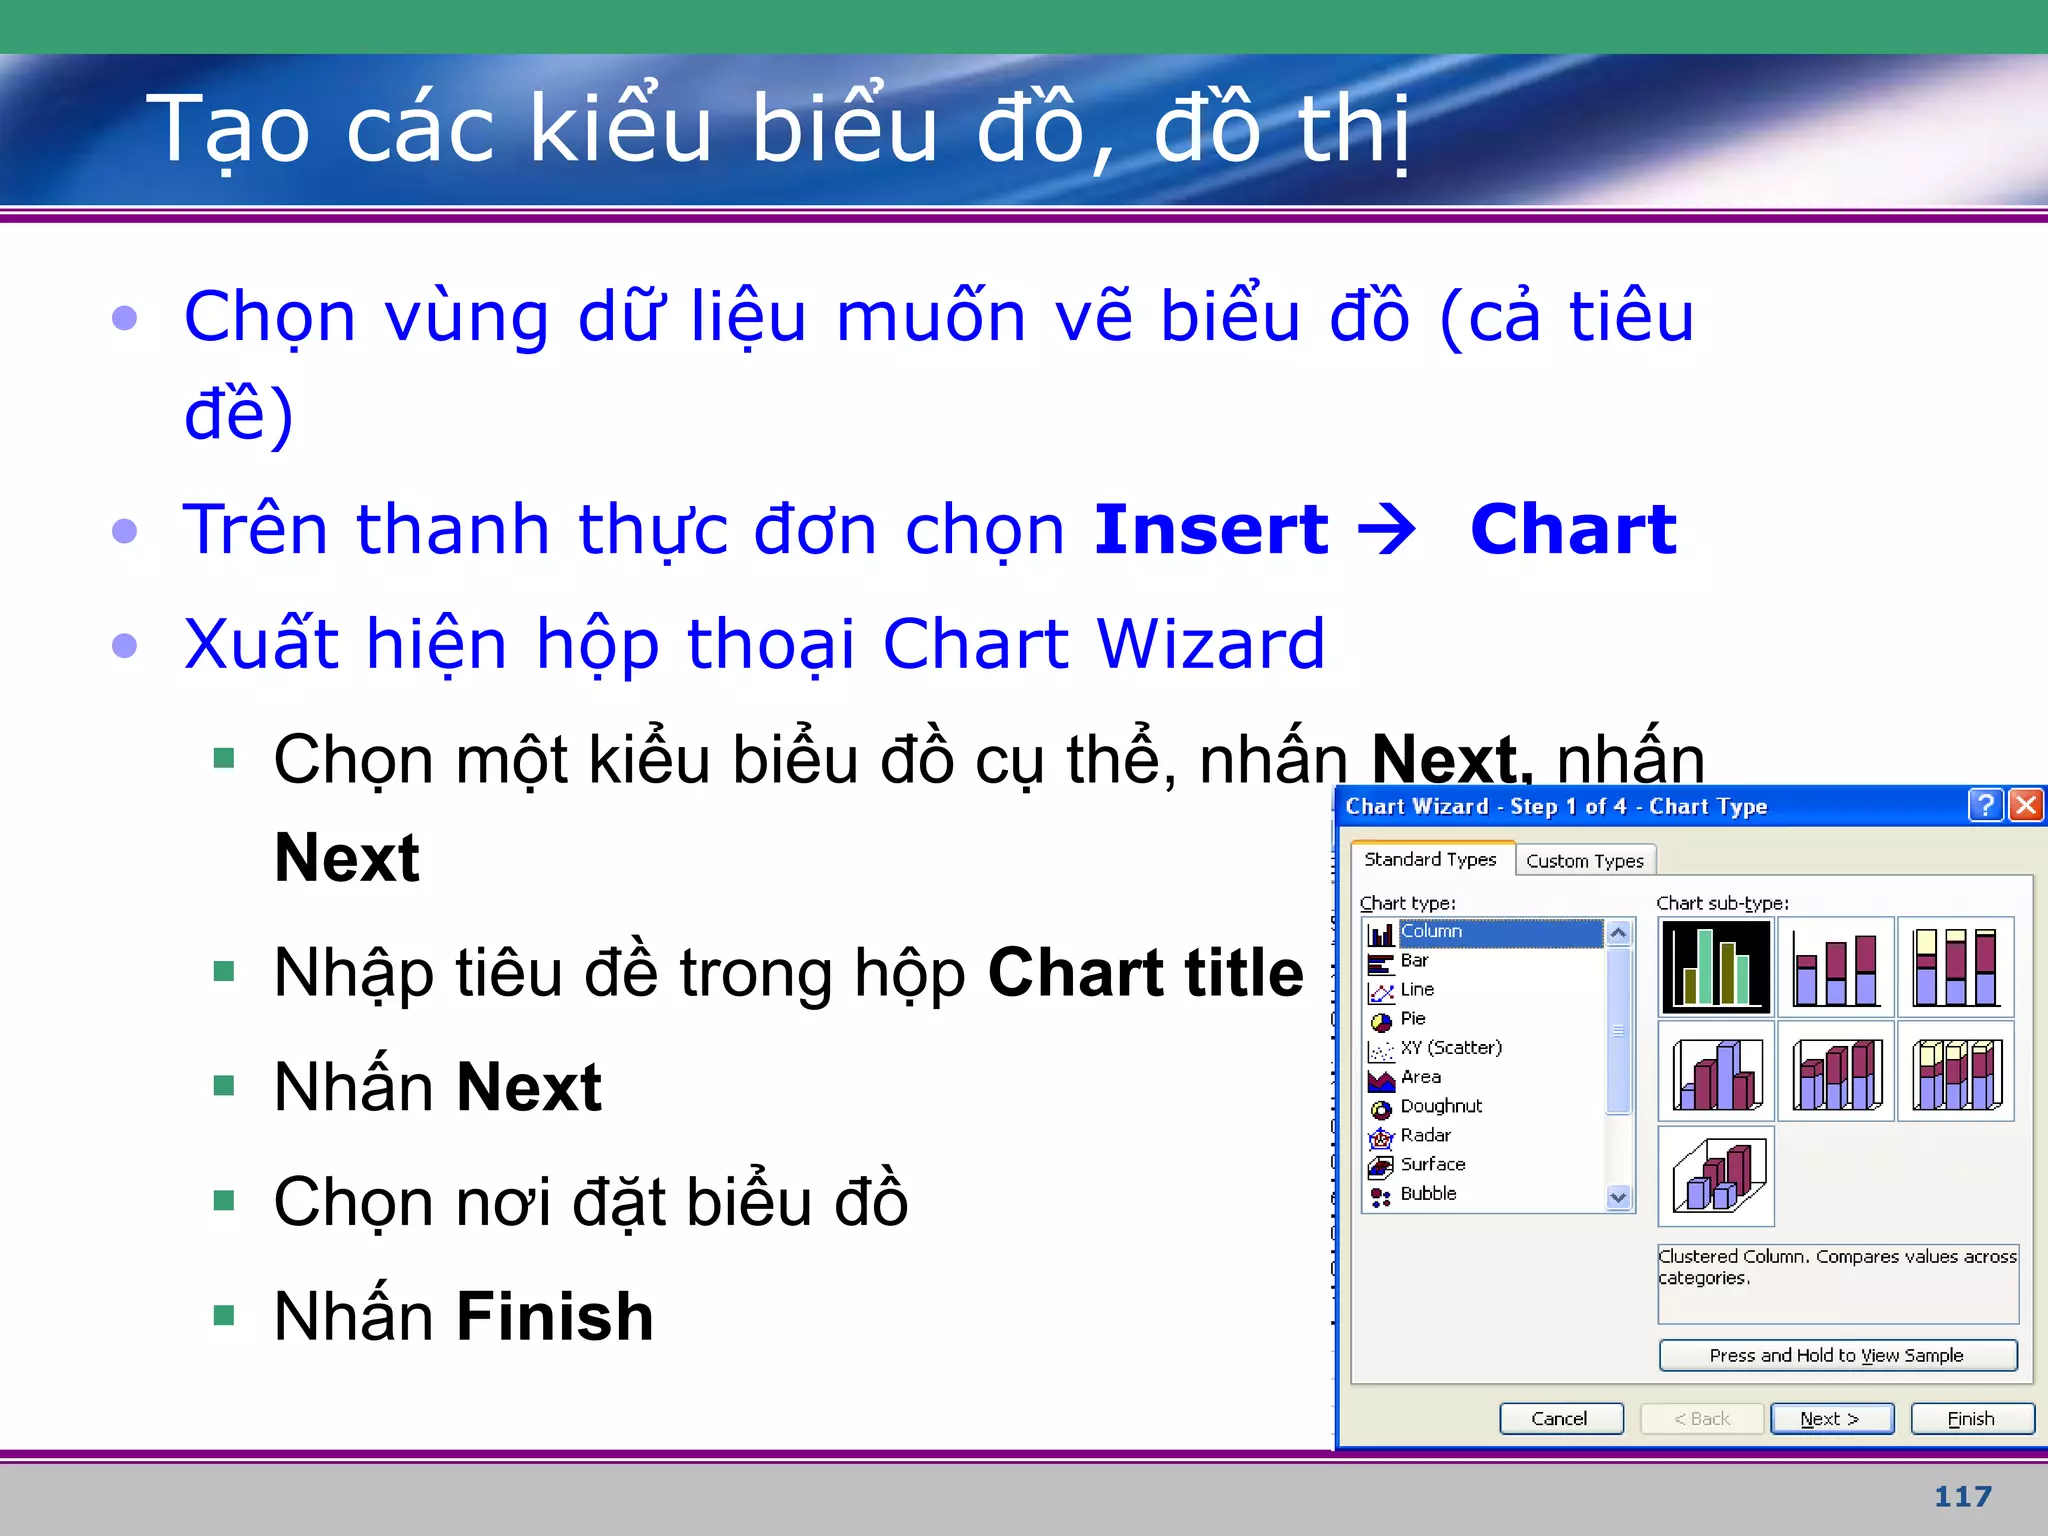Choose the Clustered Column sub-type thumbnail

pos(1716,967)
